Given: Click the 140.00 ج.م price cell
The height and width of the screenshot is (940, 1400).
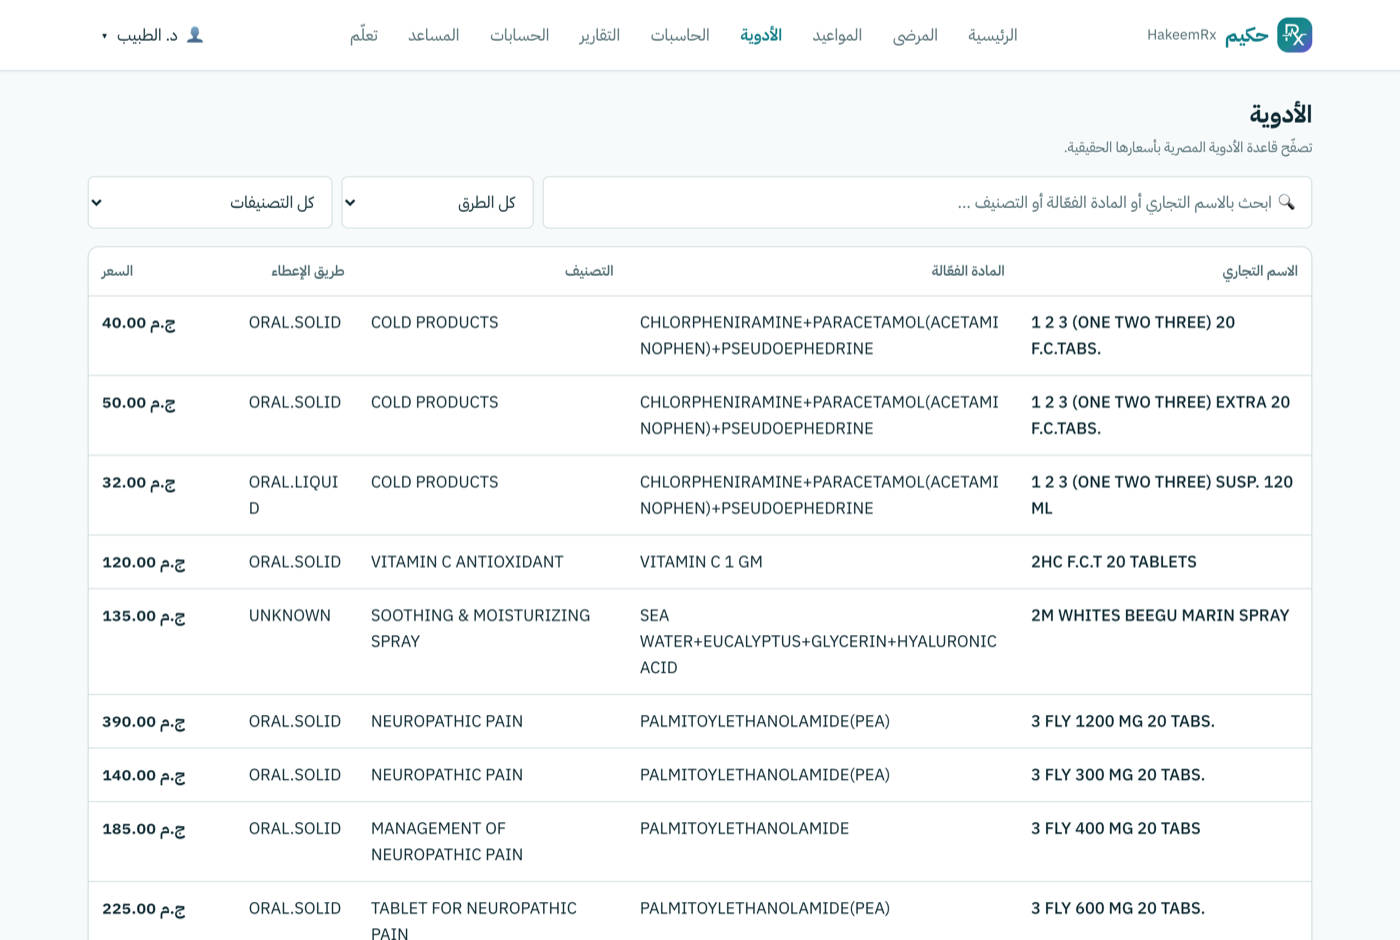Looking at the screenshot, I should pyautogui.click(x=143, y=775).
